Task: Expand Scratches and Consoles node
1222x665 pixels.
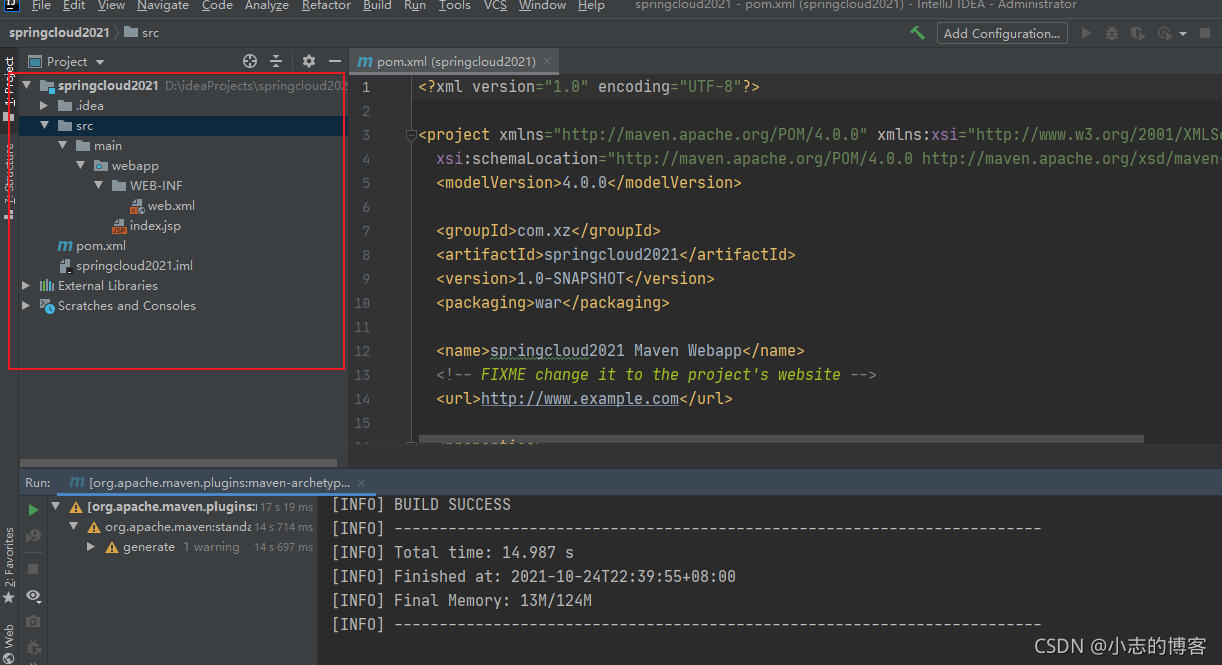Action: click(x=27, y=305)
